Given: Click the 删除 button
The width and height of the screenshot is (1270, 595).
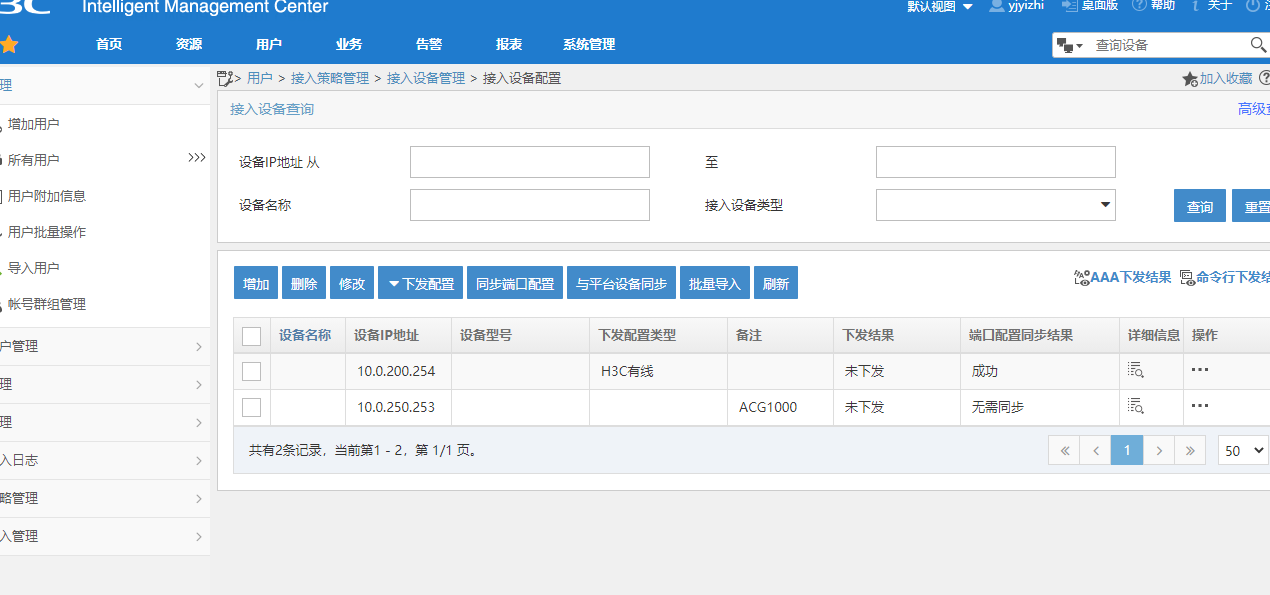Looking at the screenshot, I should coord(304,284).
